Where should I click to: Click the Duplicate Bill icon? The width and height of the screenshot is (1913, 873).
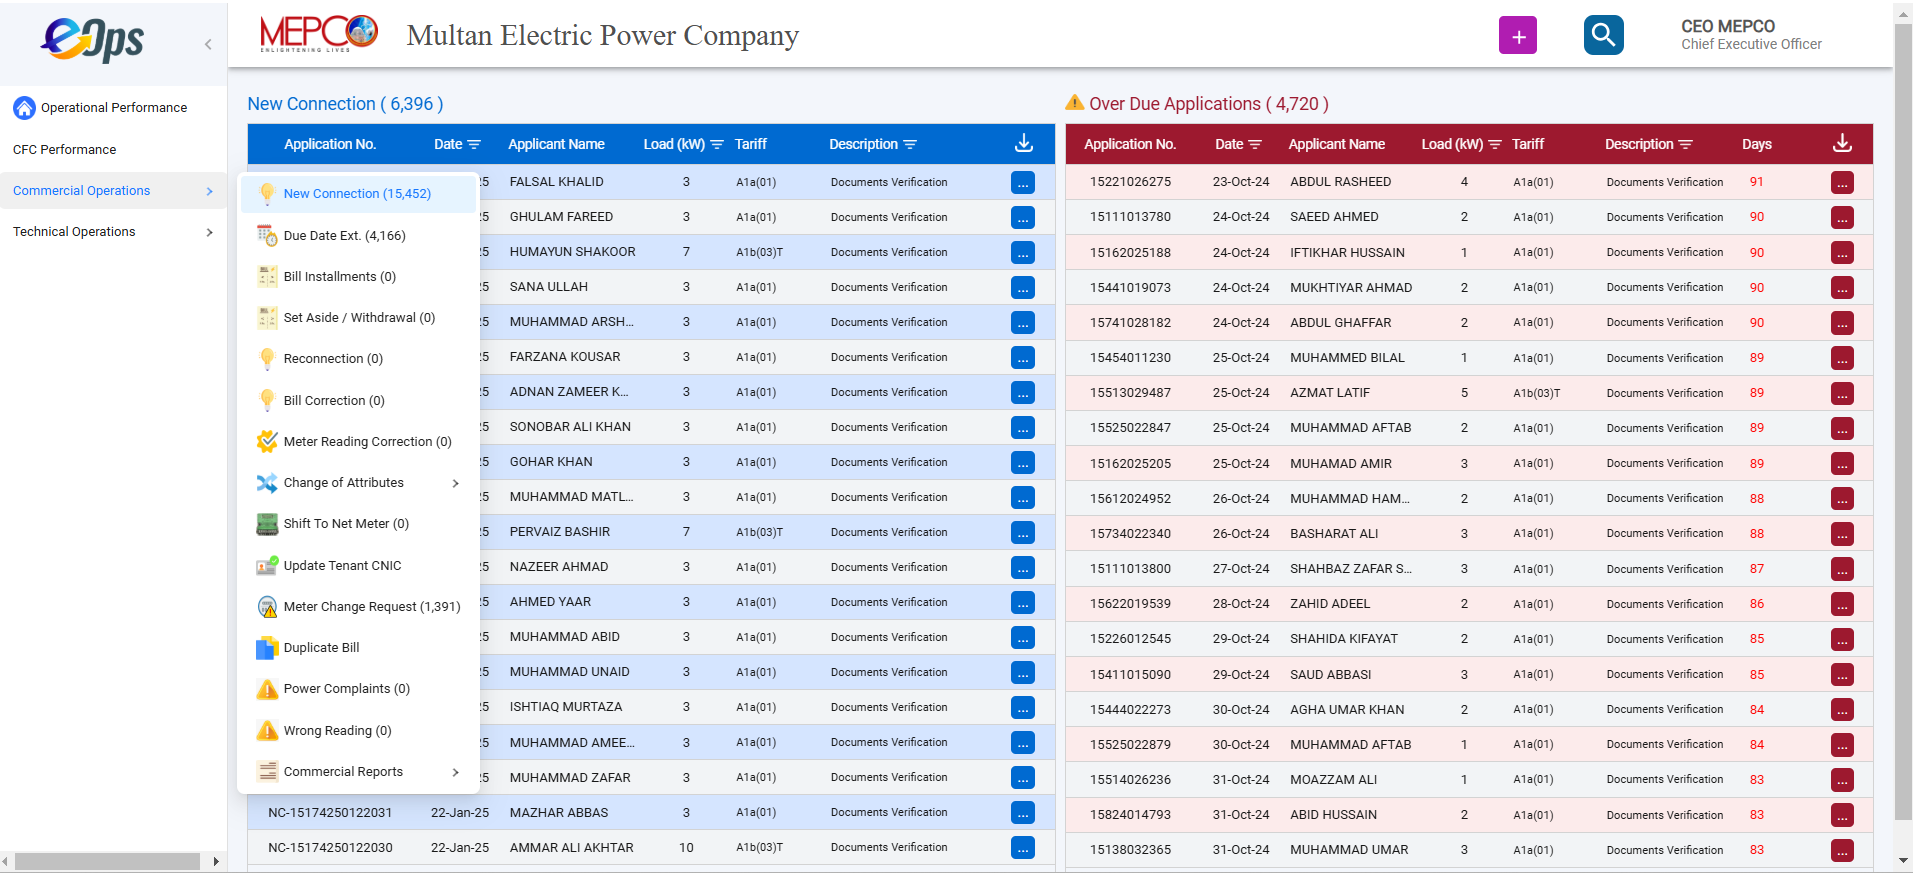(267, 648)
